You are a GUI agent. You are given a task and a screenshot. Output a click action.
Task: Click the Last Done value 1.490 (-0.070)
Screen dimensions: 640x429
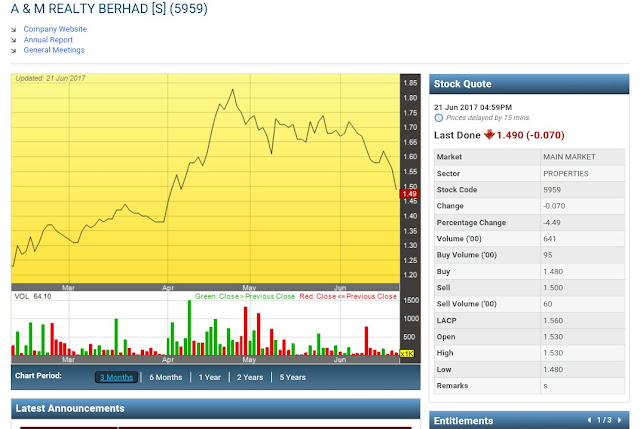(x=530, y=135)
